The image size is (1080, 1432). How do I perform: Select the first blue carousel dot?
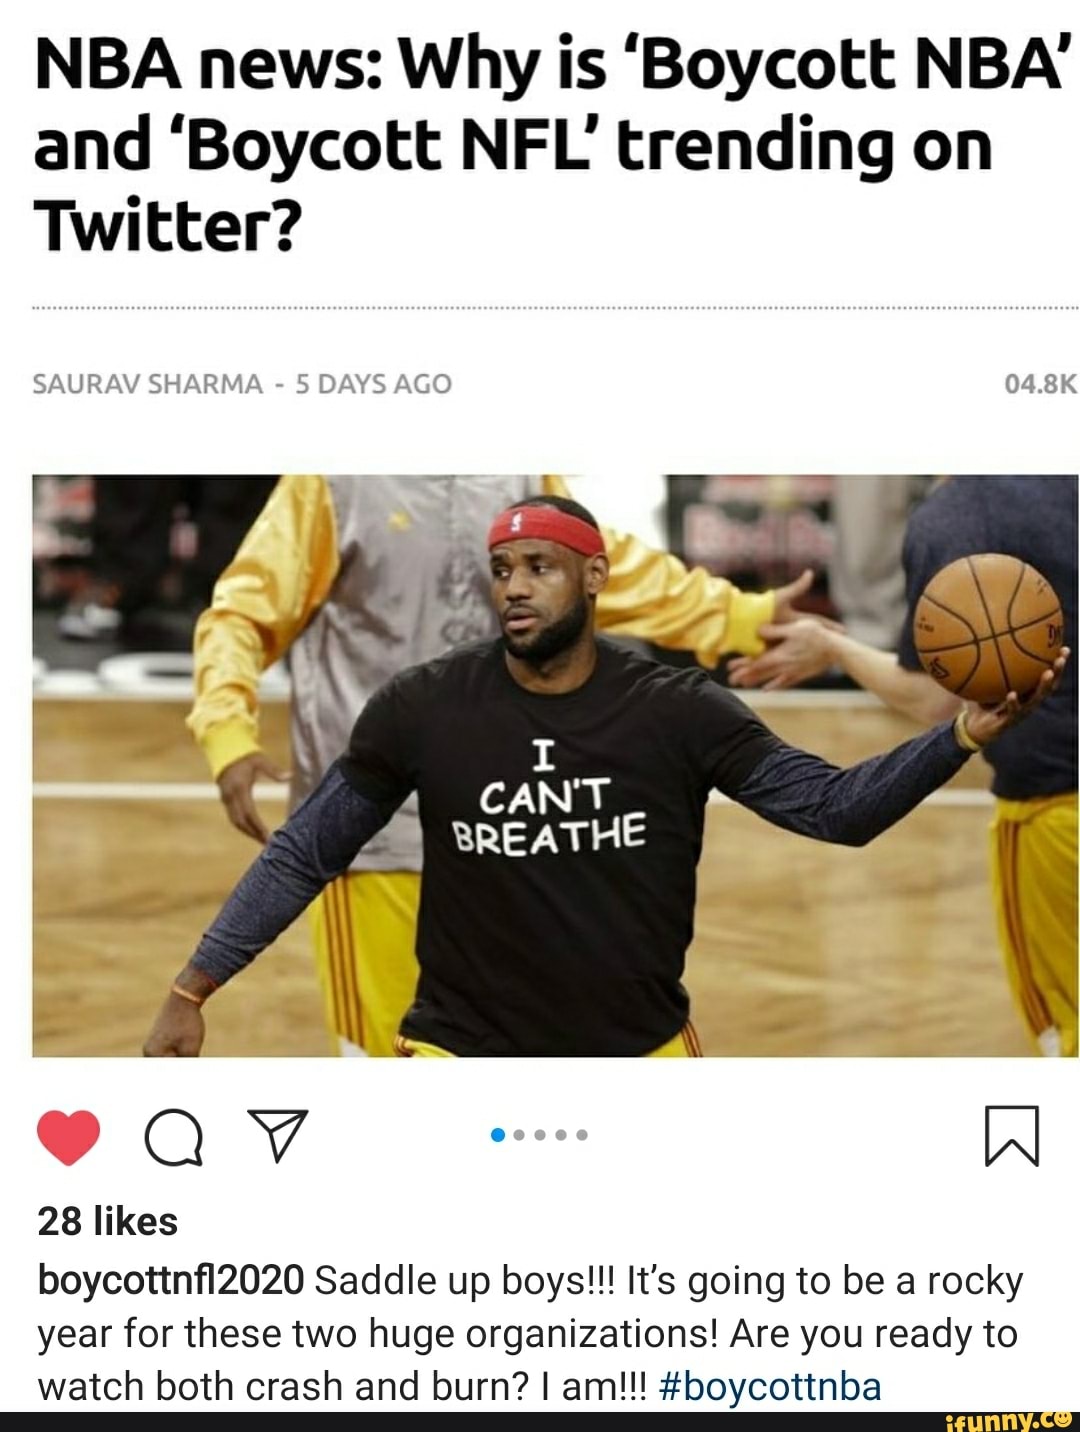tap(498, 1135)
